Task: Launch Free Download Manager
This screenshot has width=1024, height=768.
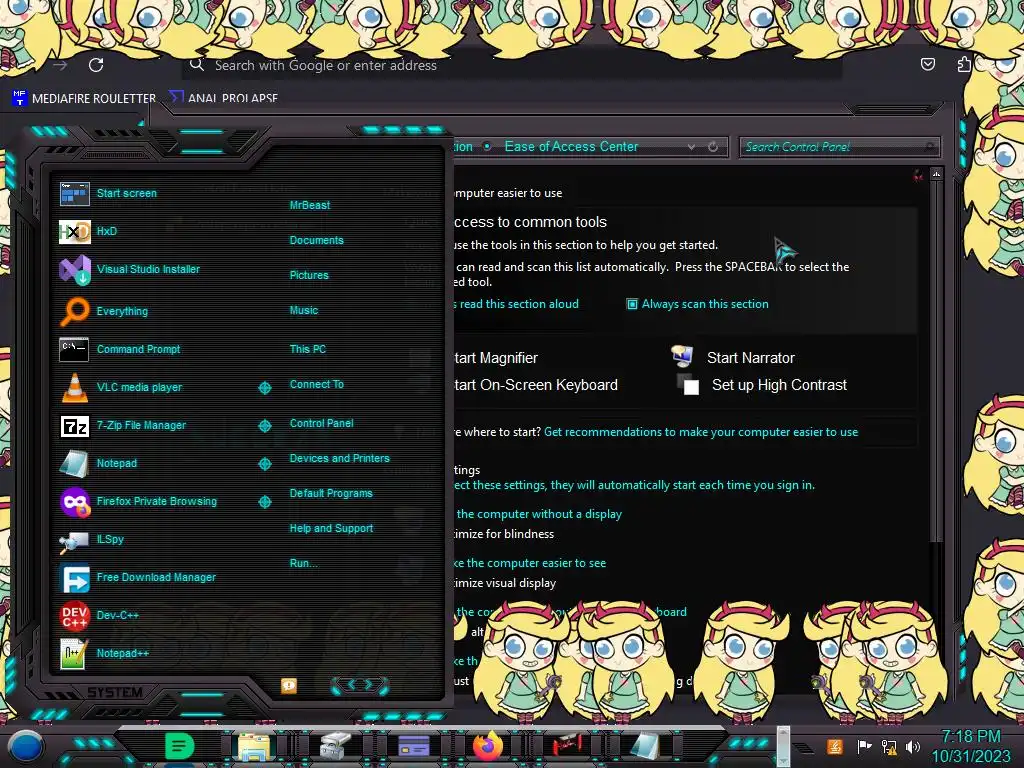Action: pos(137,577)
